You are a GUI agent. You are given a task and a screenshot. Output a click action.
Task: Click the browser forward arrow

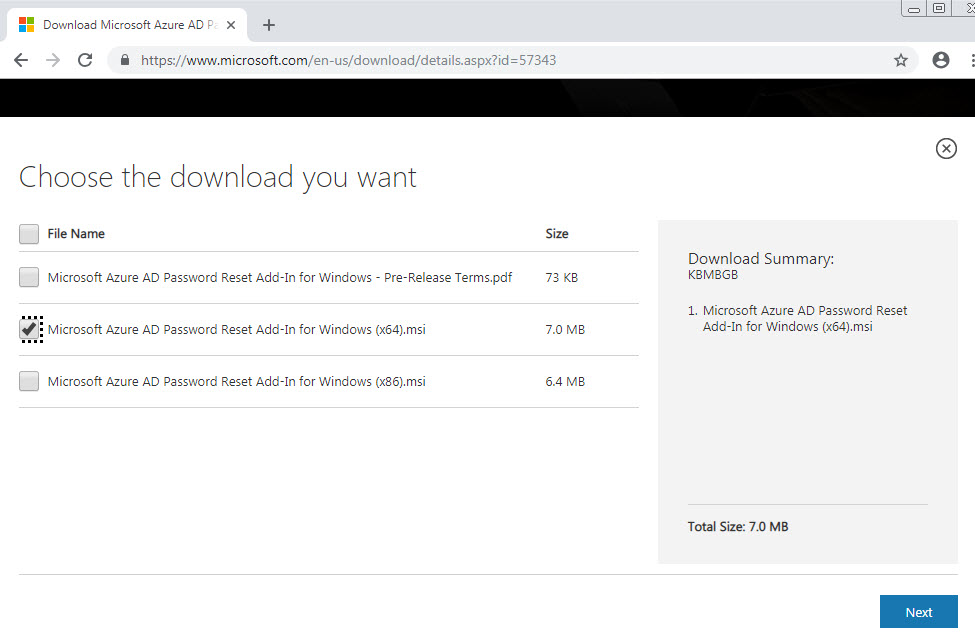53,60
